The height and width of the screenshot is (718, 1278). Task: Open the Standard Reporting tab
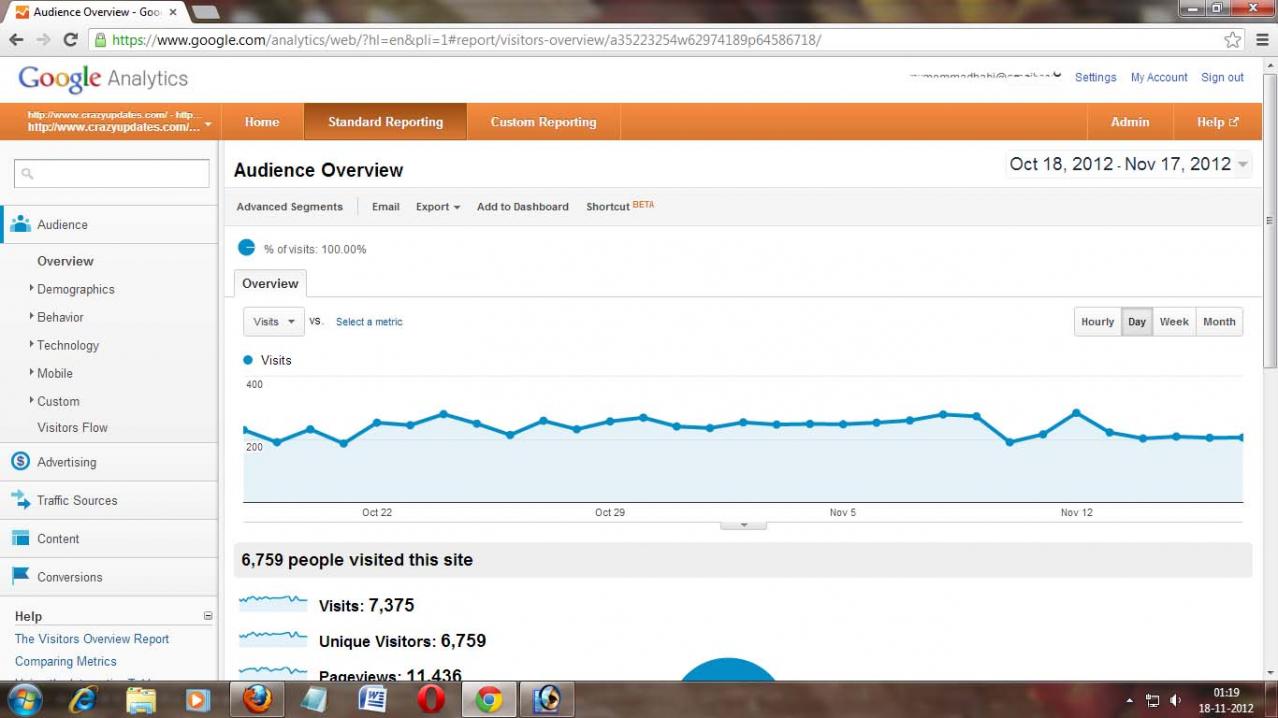point(385,122)
